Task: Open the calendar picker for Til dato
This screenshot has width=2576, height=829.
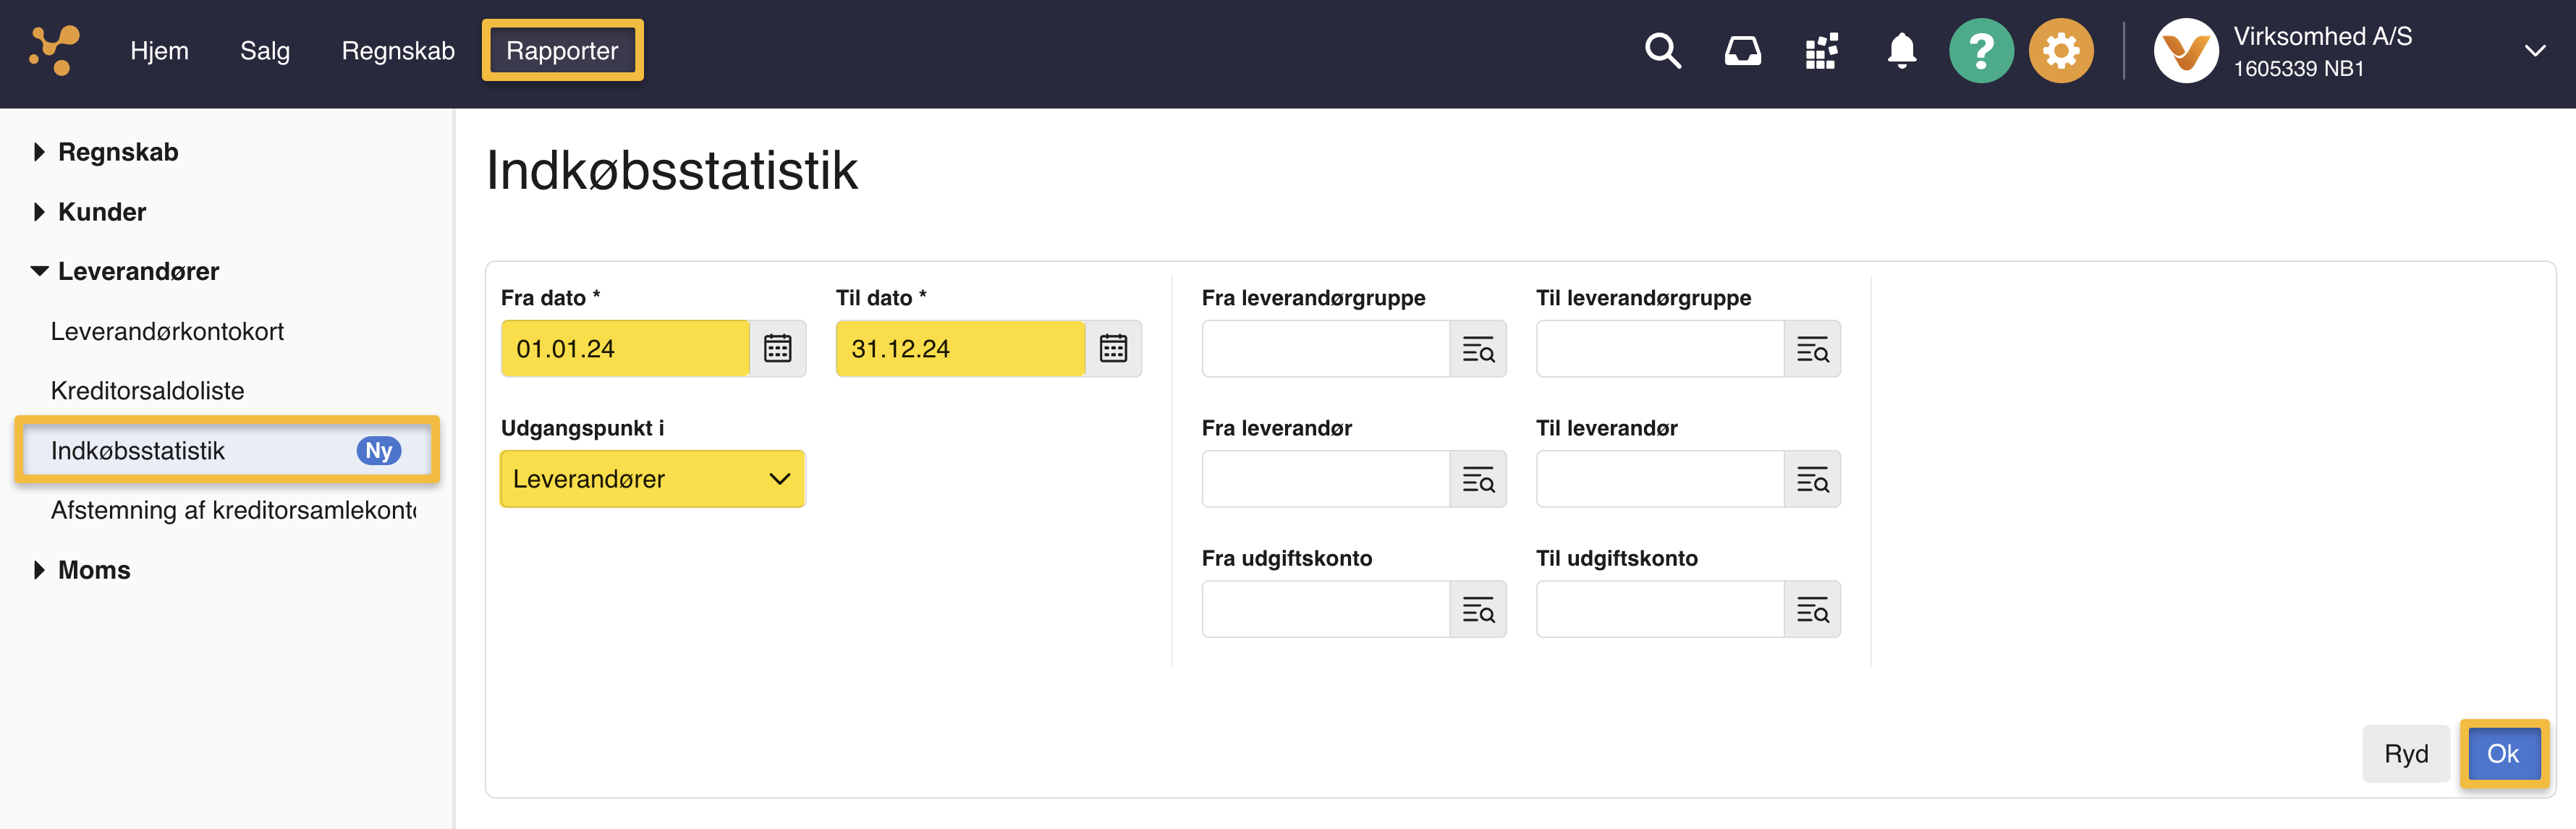Action: point(1113,348)
